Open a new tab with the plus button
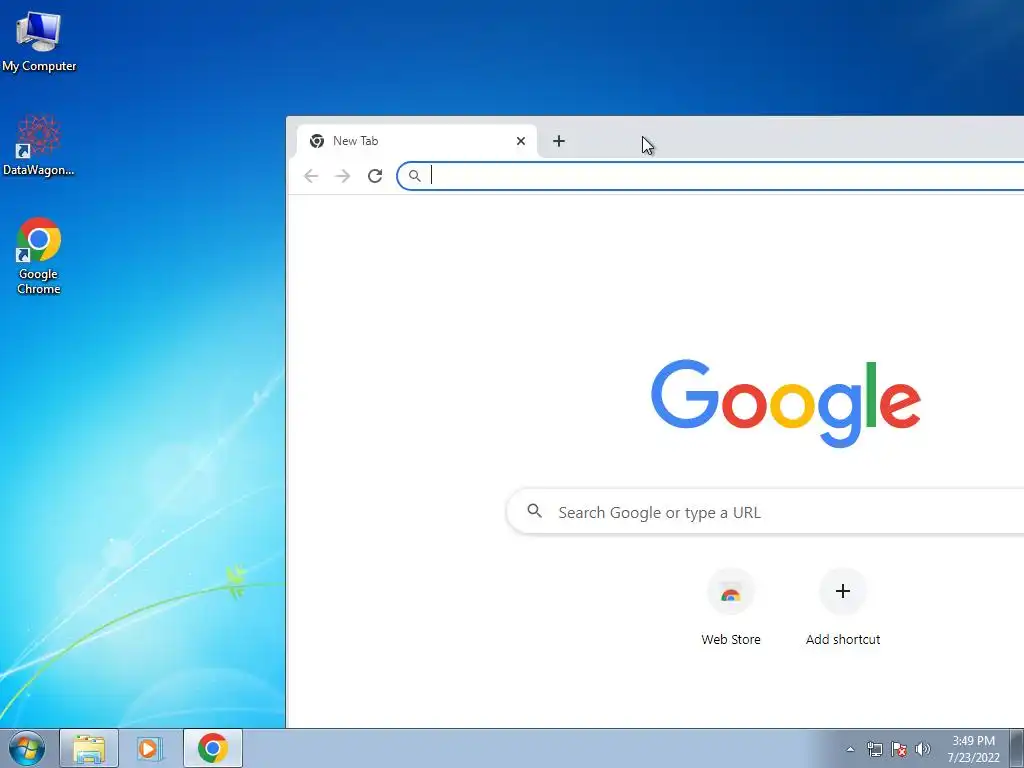The height and width of the screenshot is (768, 1024). coord(559,141)
